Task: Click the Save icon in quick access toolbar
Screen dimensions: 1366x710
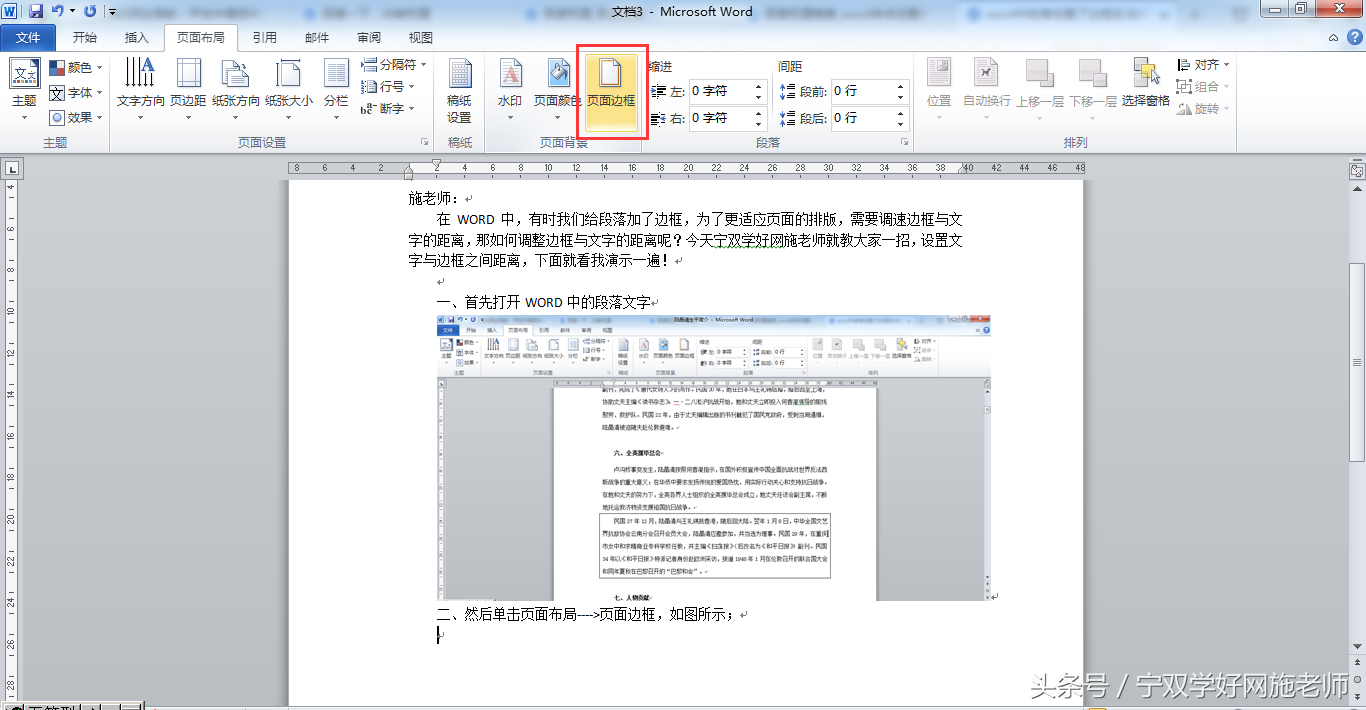Action: (36, 11)
